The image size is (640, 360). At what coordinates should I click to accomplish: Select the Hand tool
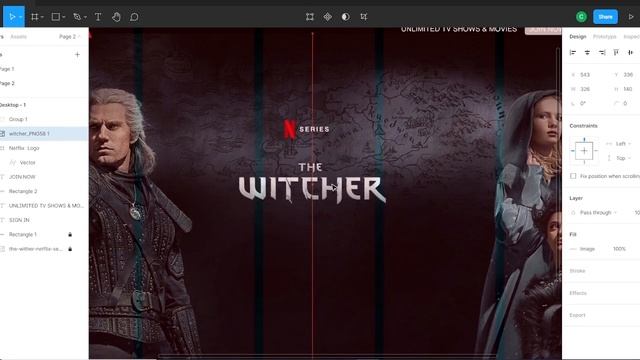tap(116, 17)
